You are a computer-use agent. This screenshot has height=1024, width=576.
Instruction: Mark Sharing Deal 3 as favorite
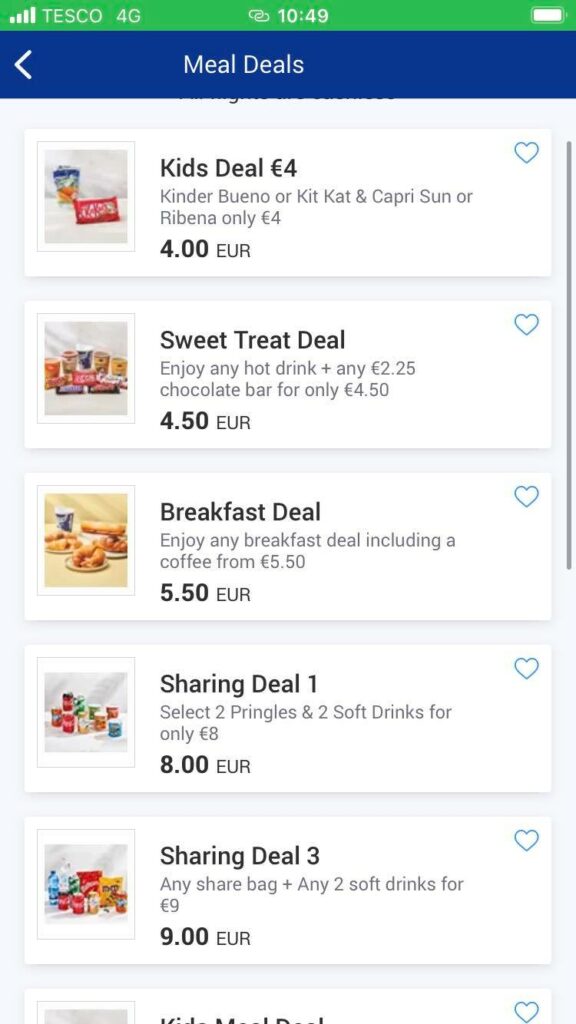(526, 840)
